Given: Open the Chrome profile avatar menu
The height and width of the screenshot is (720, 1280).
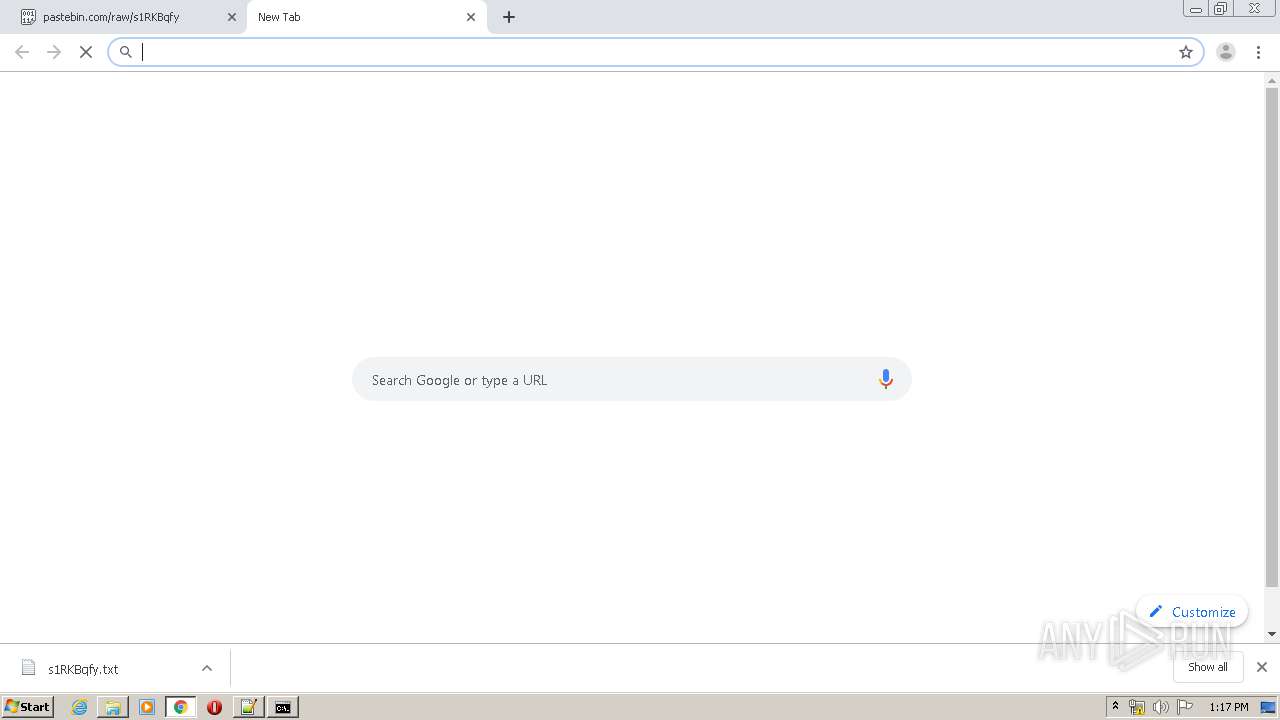Looking at the screenshot, I should (1226, 52).
